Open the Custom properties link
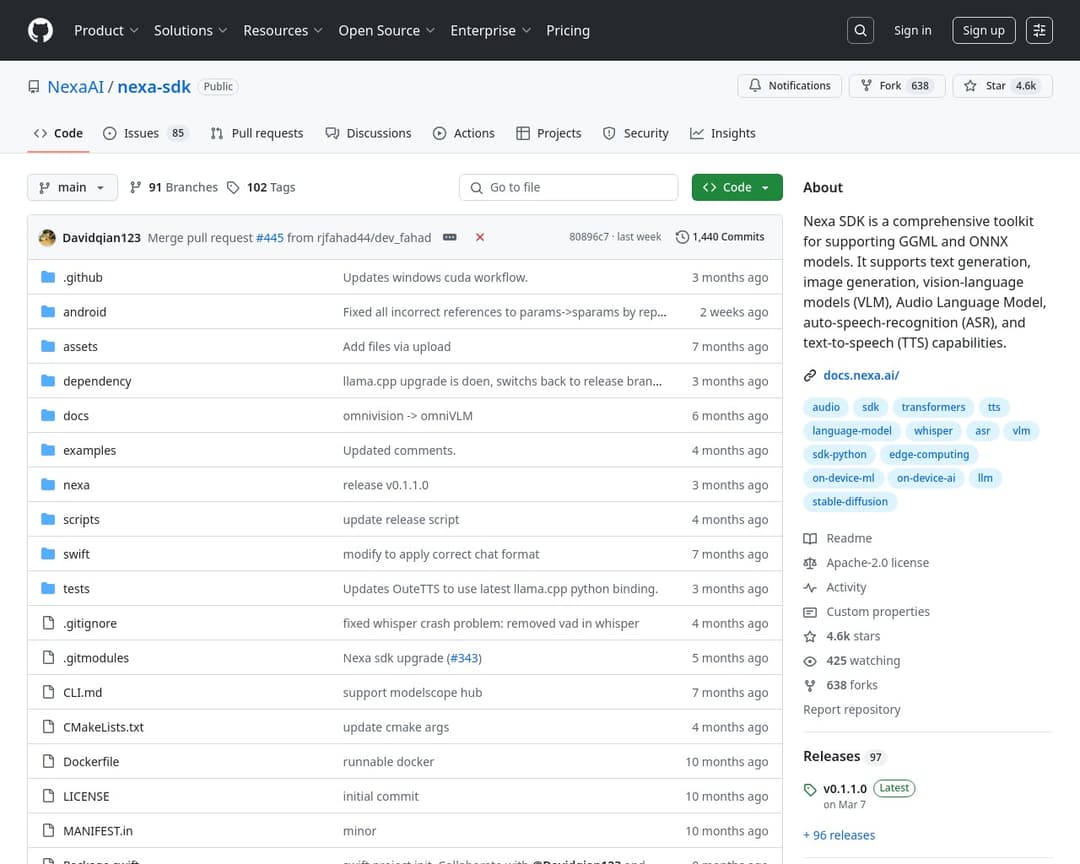Viewport: 1080px width, 864px height. (x=878, y=612)
